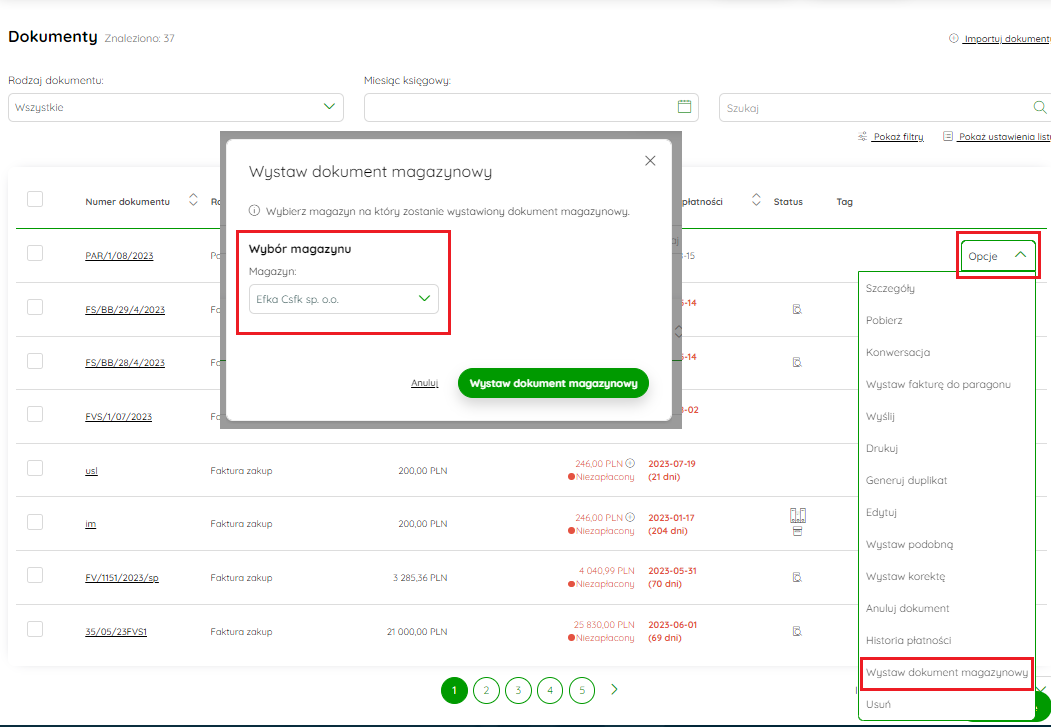Choose Usuń from the Opcje menu
This screenshot has width=1051, height=727.
879,704
